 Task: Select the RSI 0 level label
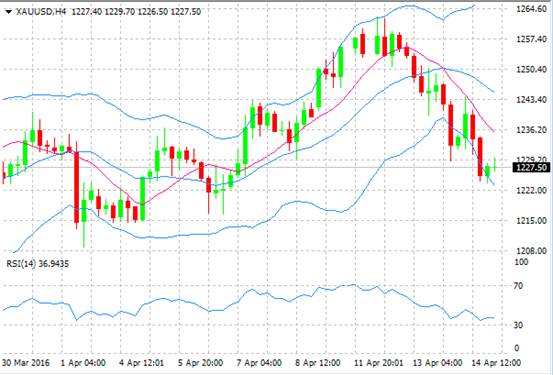[x=517, y=348]
